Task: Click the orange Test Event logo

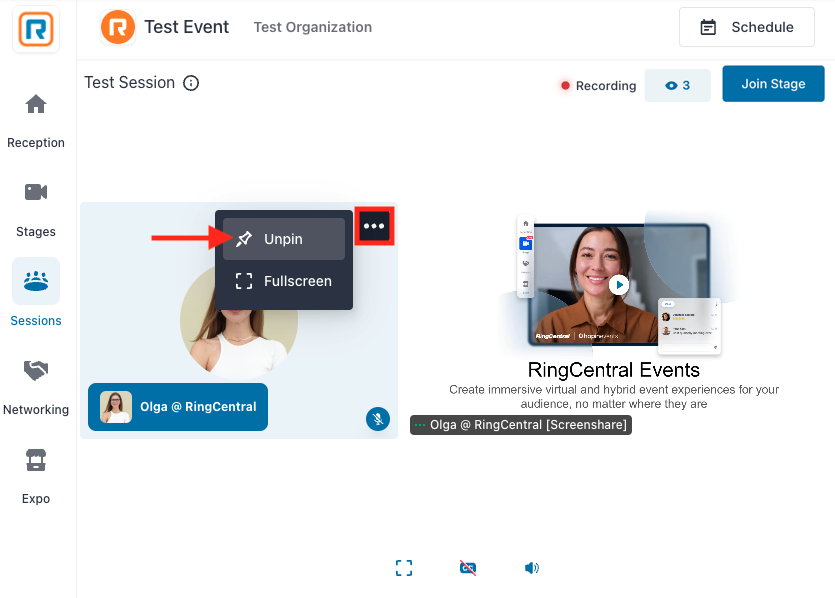Action: coord(118,27)
